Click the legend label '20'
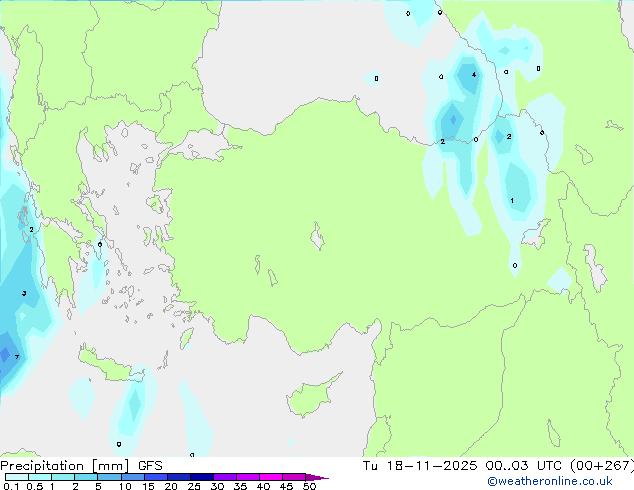Viewport: 634px width, 490px height. pos(171,486)
